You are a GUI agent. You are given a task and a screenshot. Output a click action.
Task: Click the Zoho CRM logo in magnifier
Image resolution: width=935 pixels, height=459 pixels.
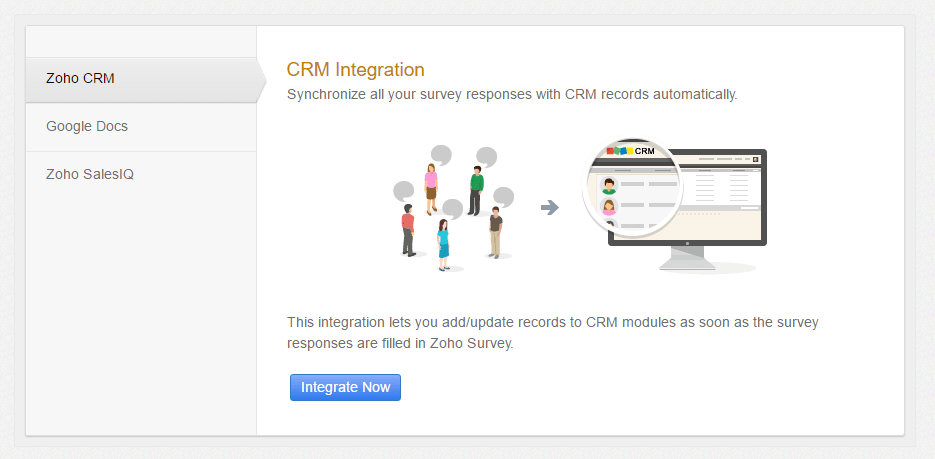[x=630, y=151]
